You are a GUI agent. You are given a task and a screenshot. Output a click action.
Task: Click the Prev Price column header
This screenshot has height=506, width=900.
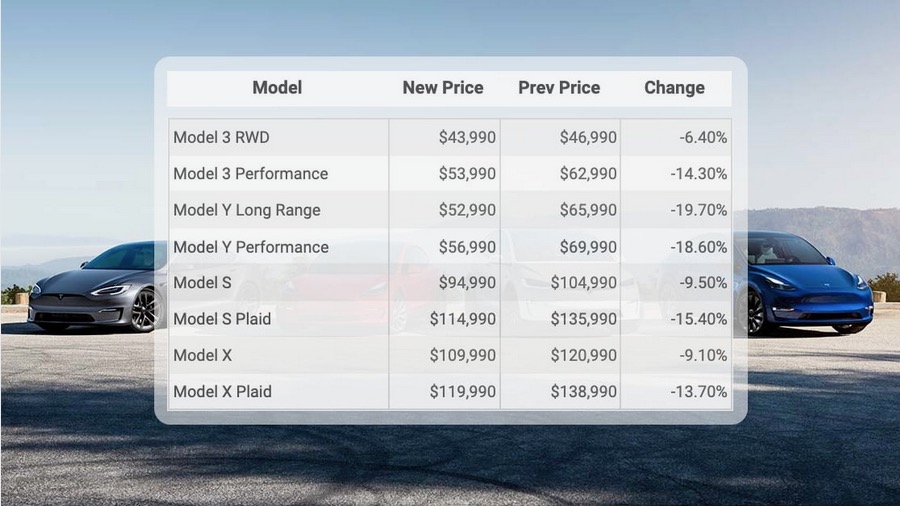click(559, 88)
